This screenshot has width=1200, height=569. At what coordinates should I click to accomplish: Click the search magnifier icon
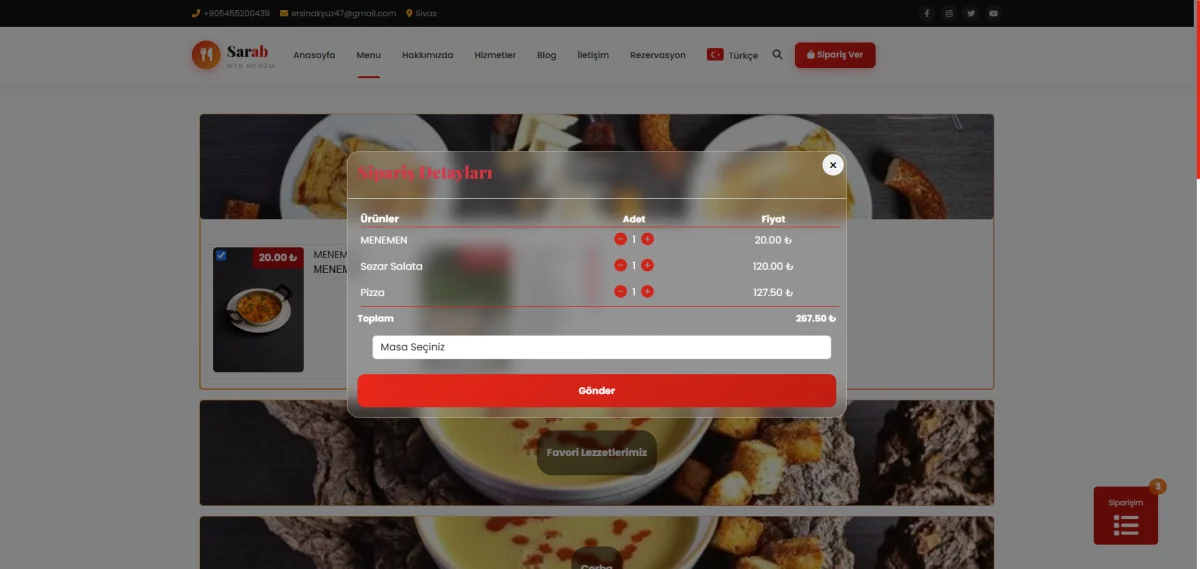pyautogui.click(x=777, y=55)
